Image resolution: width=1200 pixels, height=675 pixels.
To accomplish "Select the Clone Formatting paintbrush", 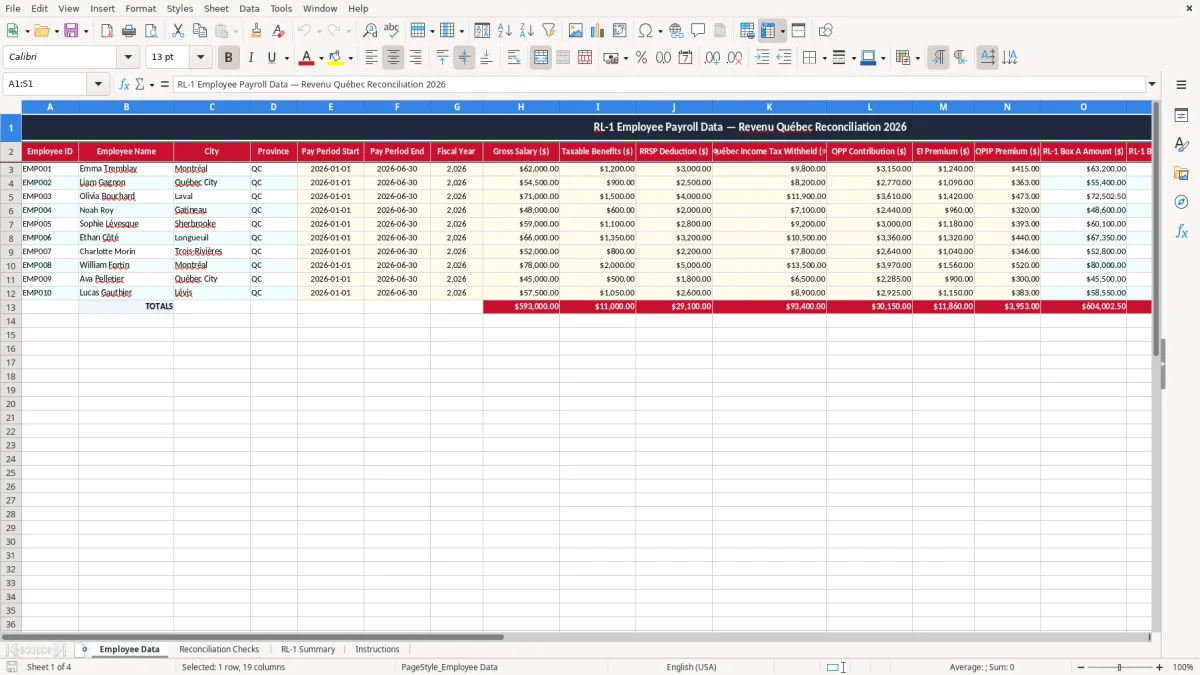I will tap(257, 31).
